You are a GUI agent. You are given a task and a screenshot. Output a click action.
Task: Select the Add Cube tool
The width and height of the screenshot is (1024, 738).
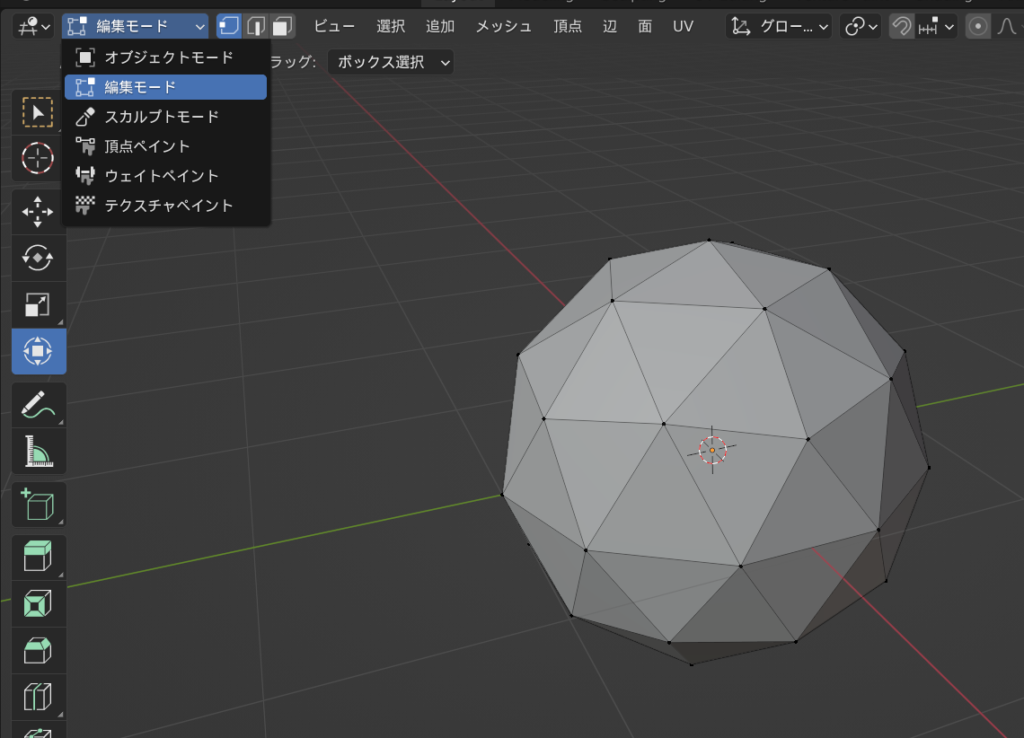click(x=38, y=505)
